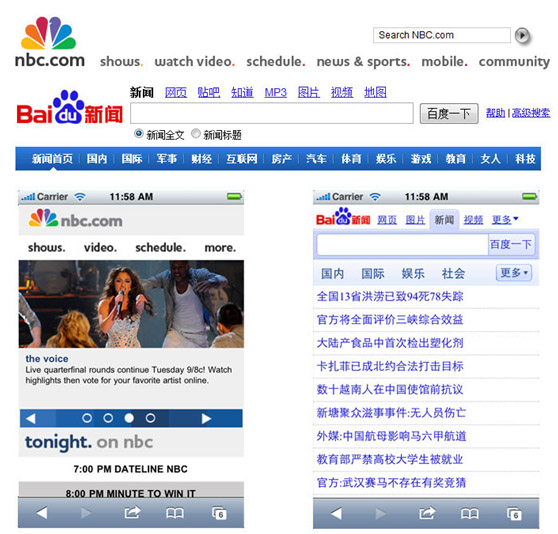Screen dimensions: 558x534
Task: Open watch video. on nbc.com navigation
Action: tap(195, 62)
